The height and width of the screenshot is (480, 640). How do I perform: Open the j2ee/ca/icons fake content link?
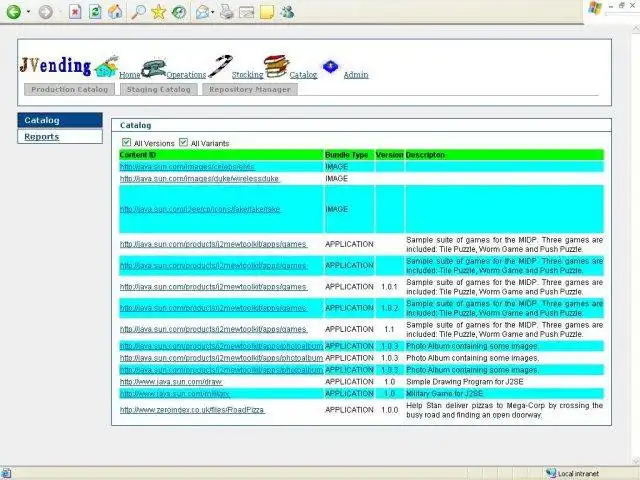coord(200,209)
